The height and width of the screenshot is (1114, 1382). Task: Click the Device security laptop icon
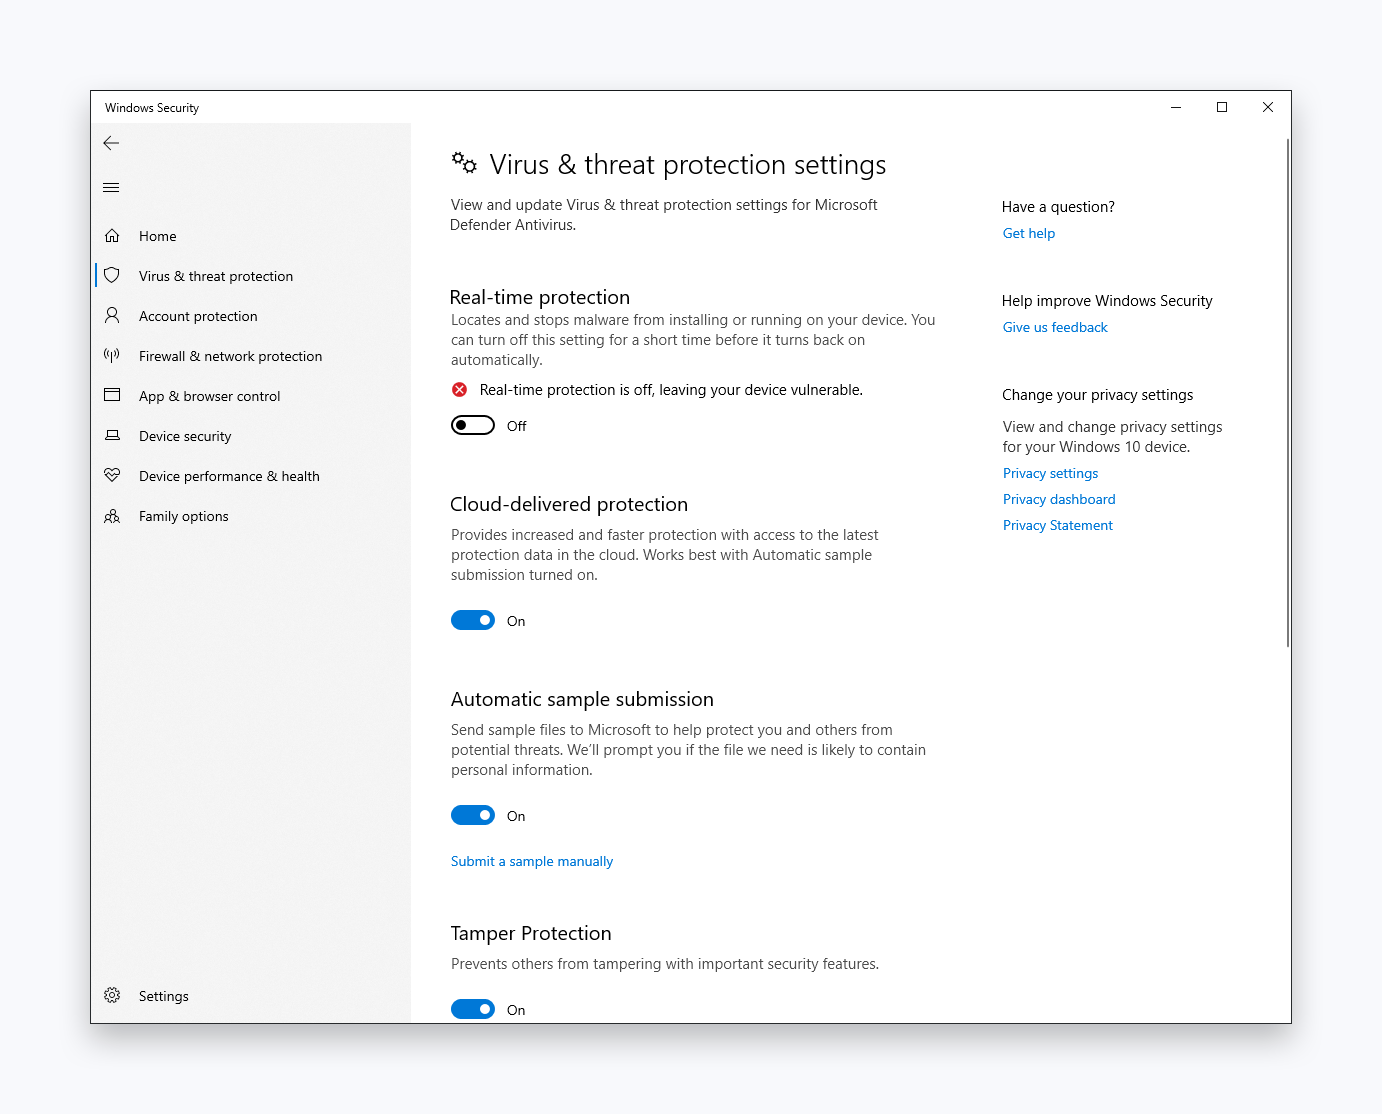click(112, 435)
